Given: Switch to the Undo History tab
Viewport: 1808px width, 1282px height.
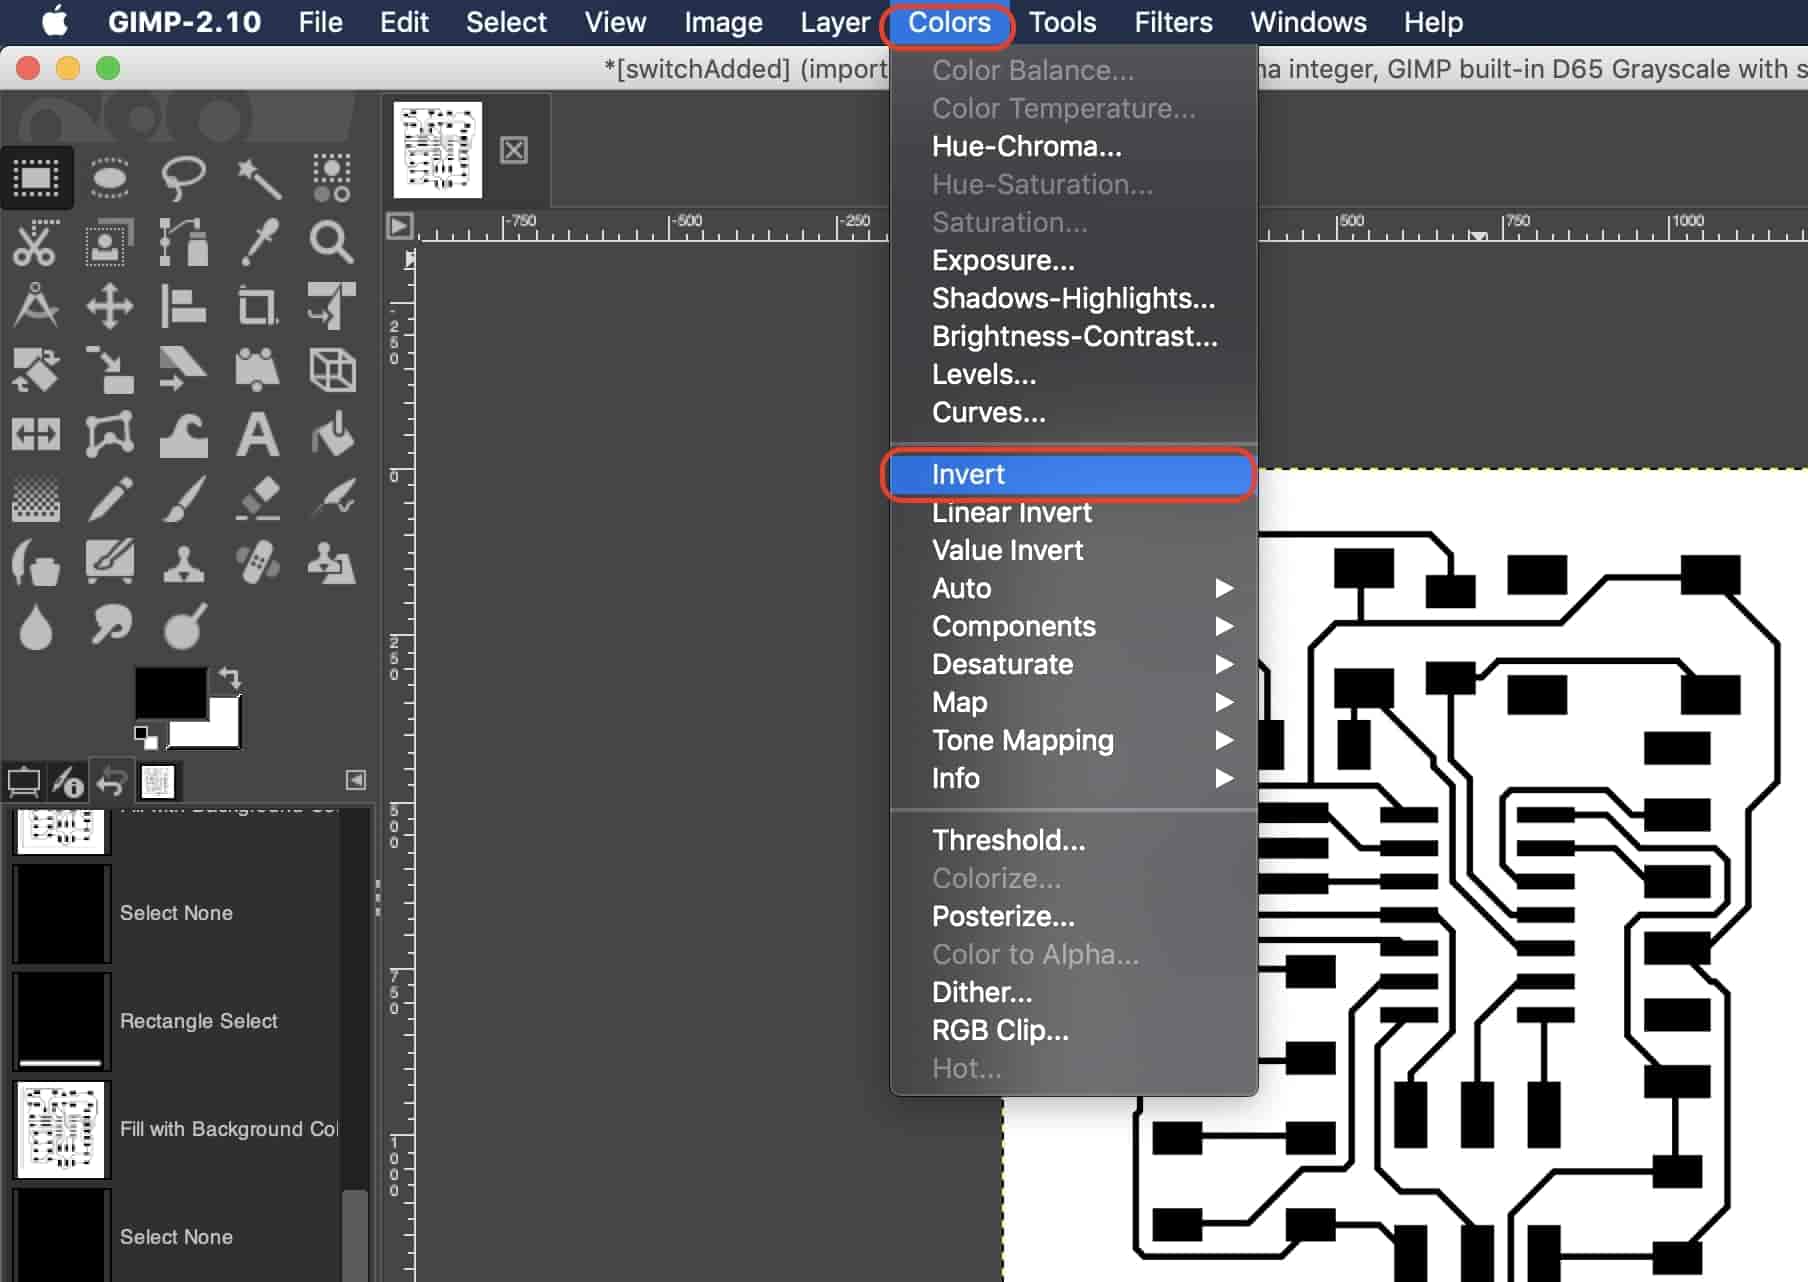Looking at the screenshot, I should [112, 781].
